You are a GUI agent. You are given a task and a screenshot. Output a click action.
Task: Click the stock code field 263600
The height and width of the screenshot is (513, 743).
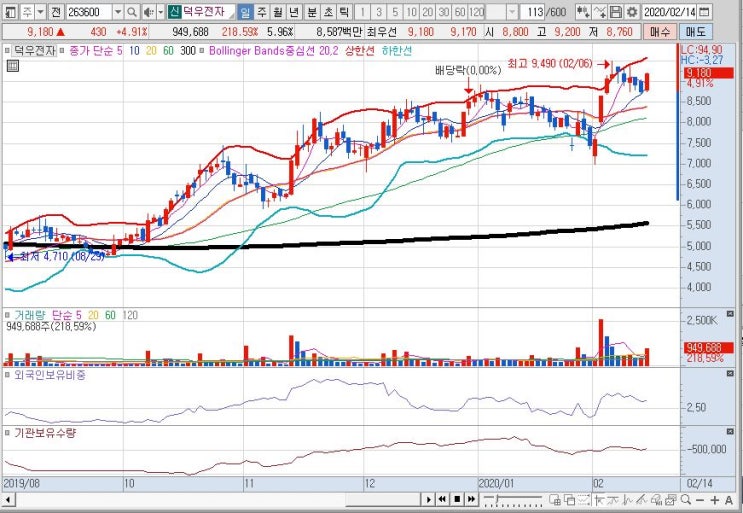click(89, 11)
